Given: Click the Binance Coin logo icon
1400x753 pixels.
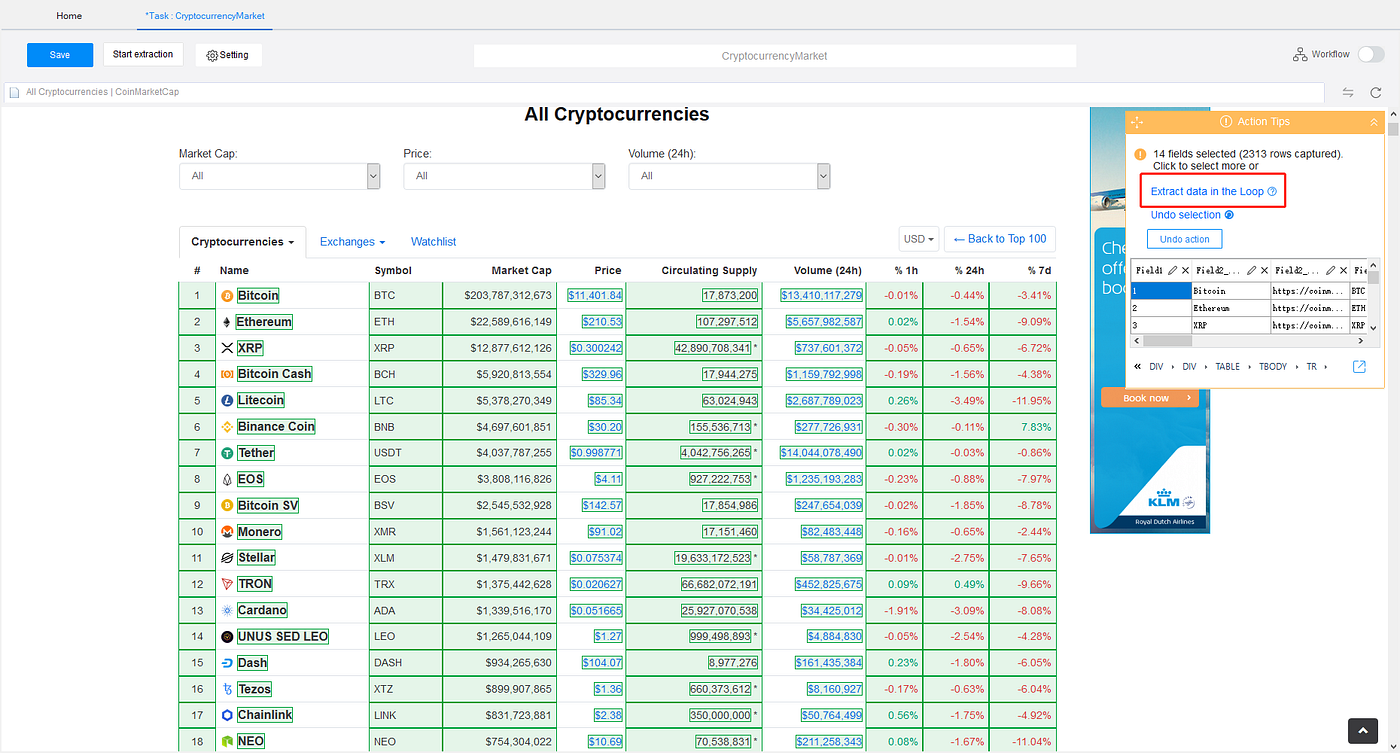Looking at the screenshot, I should 227,427.
